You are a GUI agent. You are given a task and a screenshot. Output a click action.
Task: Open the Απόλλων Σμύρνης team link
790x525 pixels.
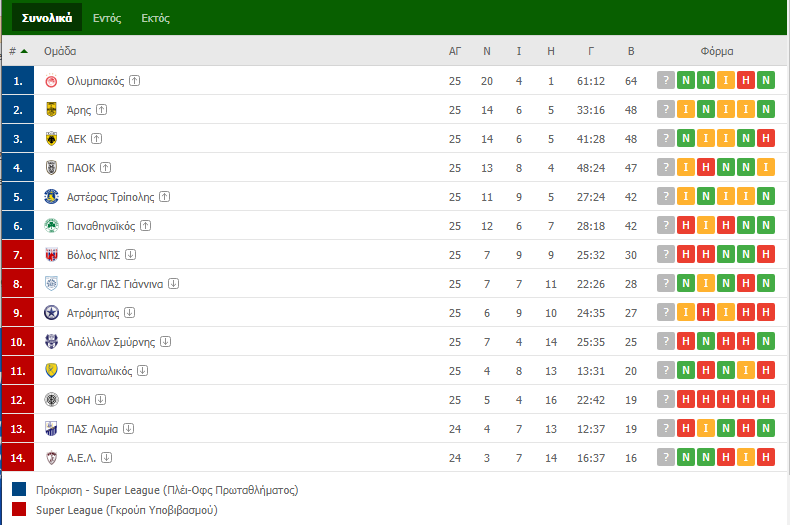point(111,342)
